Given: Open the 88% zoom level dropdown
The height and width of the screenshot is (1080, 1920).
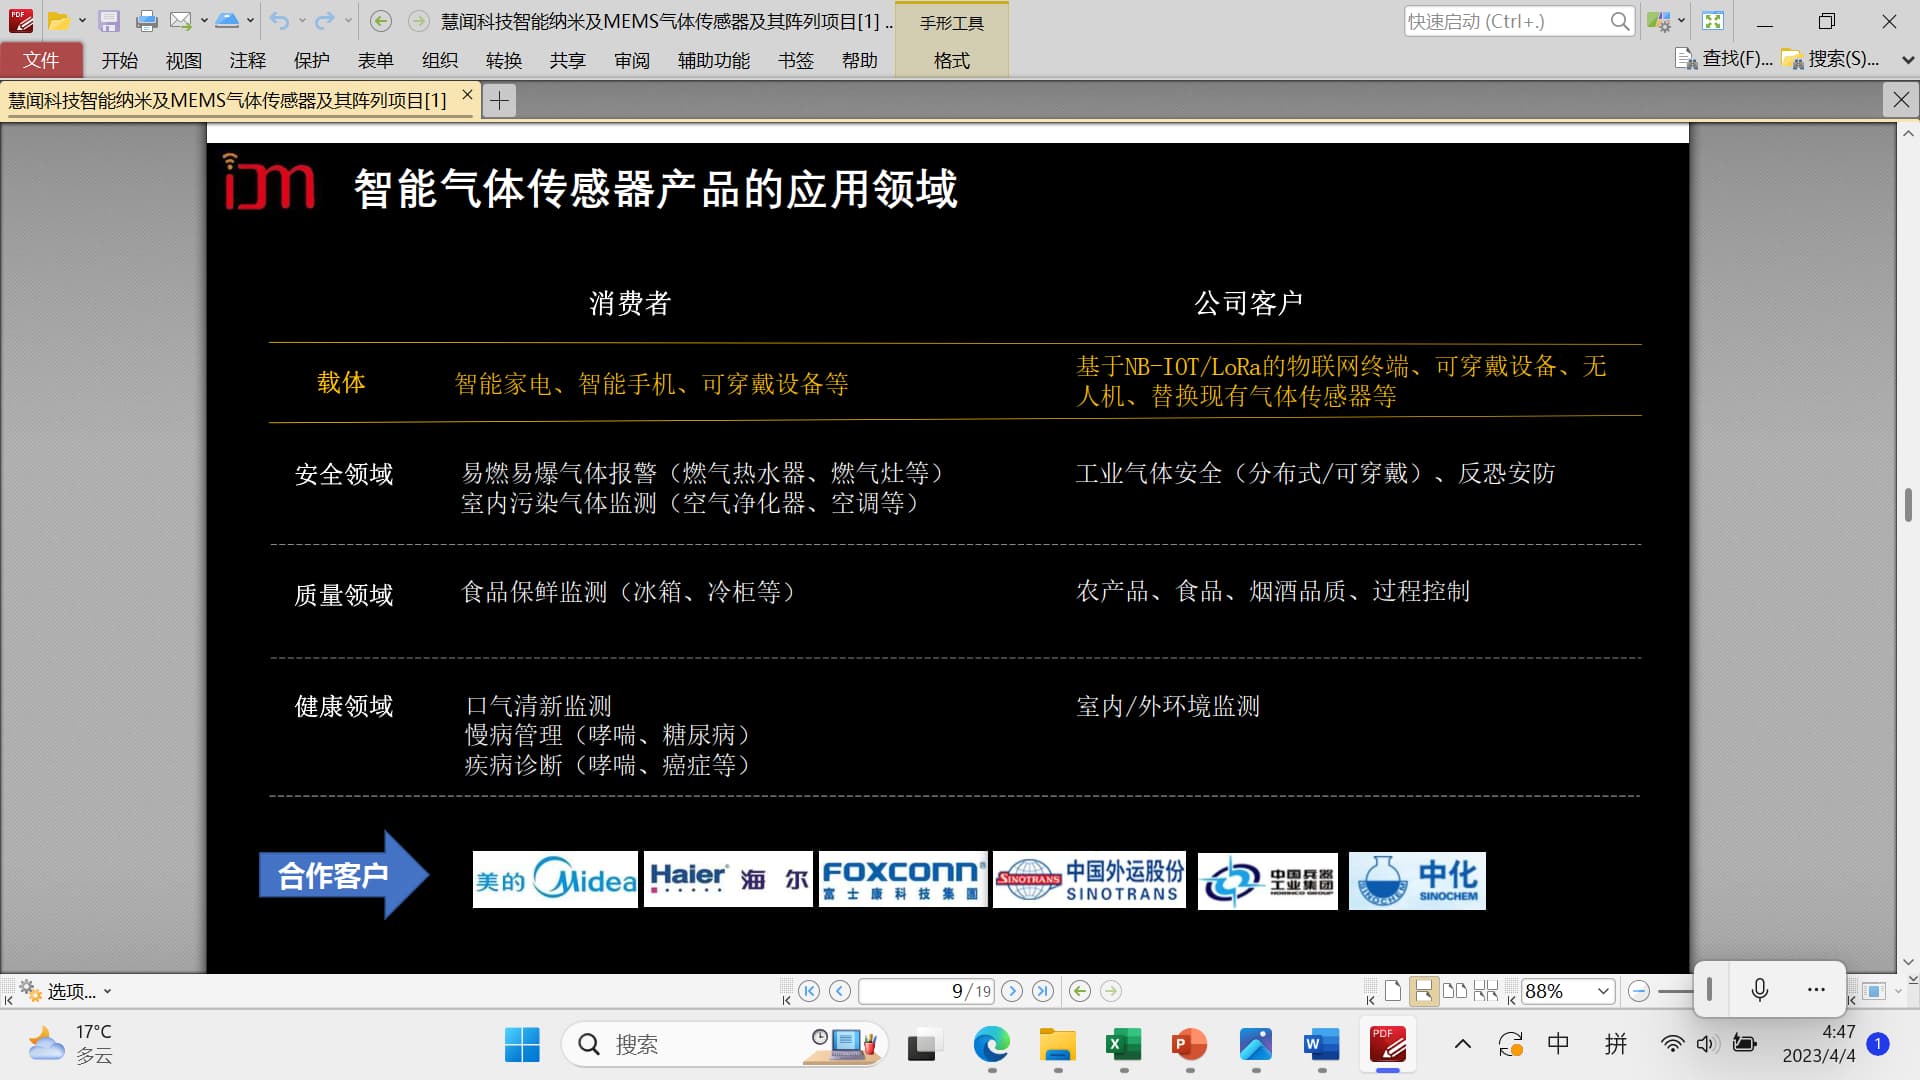Looking at the screenshot, I should click(x=1603, y=991).
